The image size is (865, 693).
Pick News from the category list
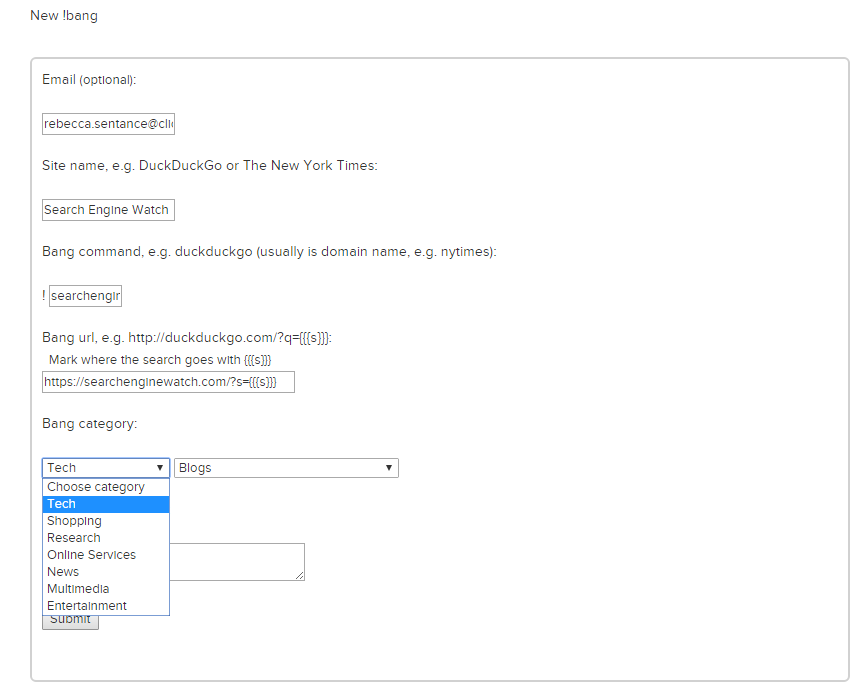click(63, 572)
